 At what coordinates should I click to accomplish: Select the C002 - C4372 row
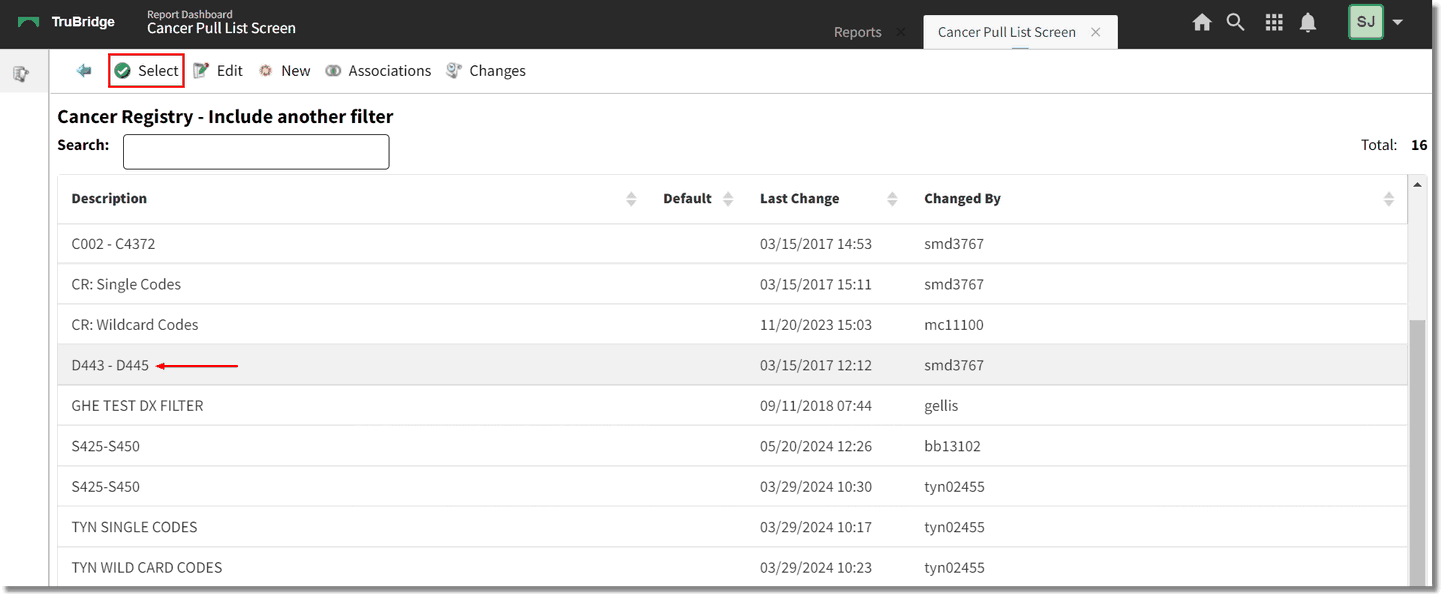(732, 244)
